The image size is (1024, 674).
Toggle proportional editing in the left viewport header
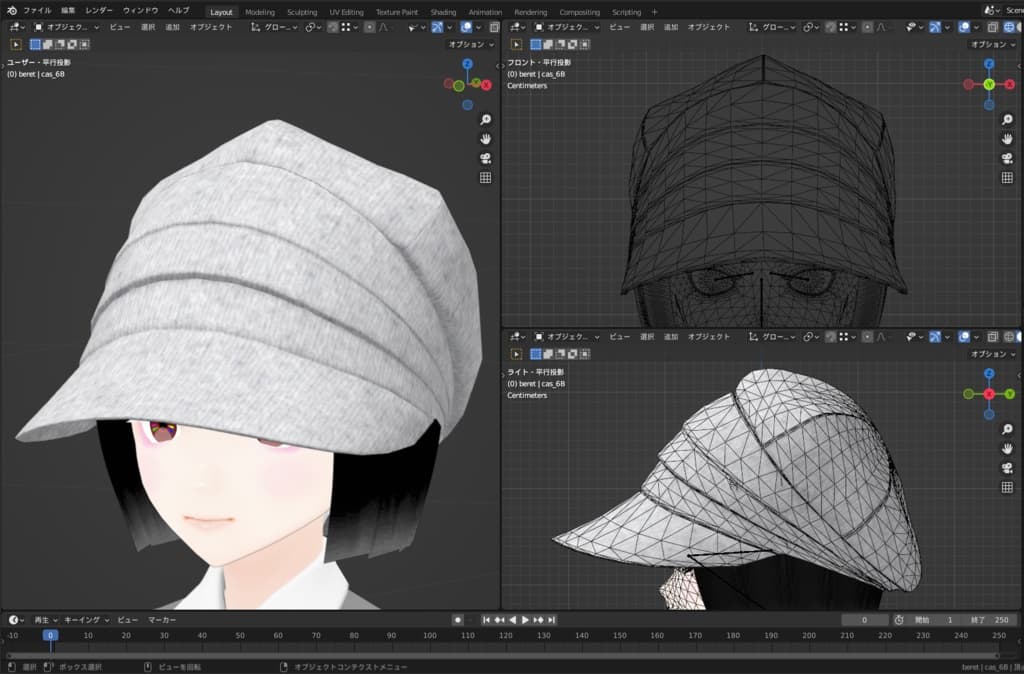tap(367, 27)
